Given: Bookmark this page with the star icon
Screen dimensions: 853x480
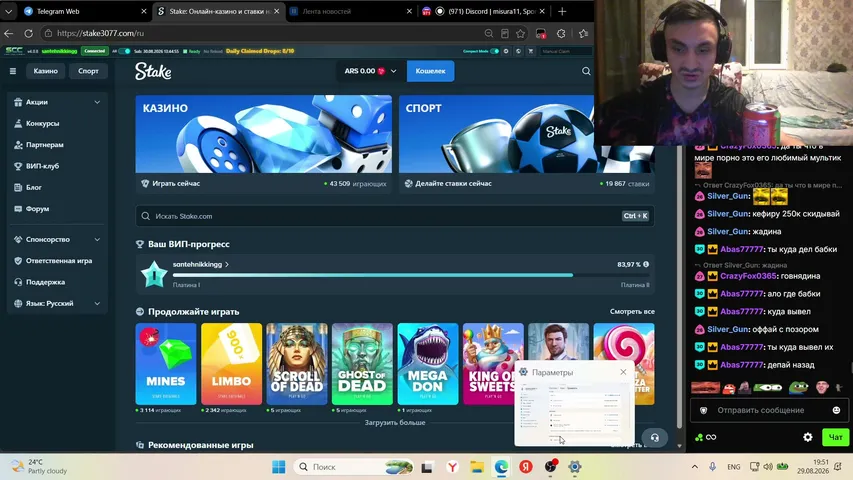Looking at the screenshot, I should (x=521, y=33).
